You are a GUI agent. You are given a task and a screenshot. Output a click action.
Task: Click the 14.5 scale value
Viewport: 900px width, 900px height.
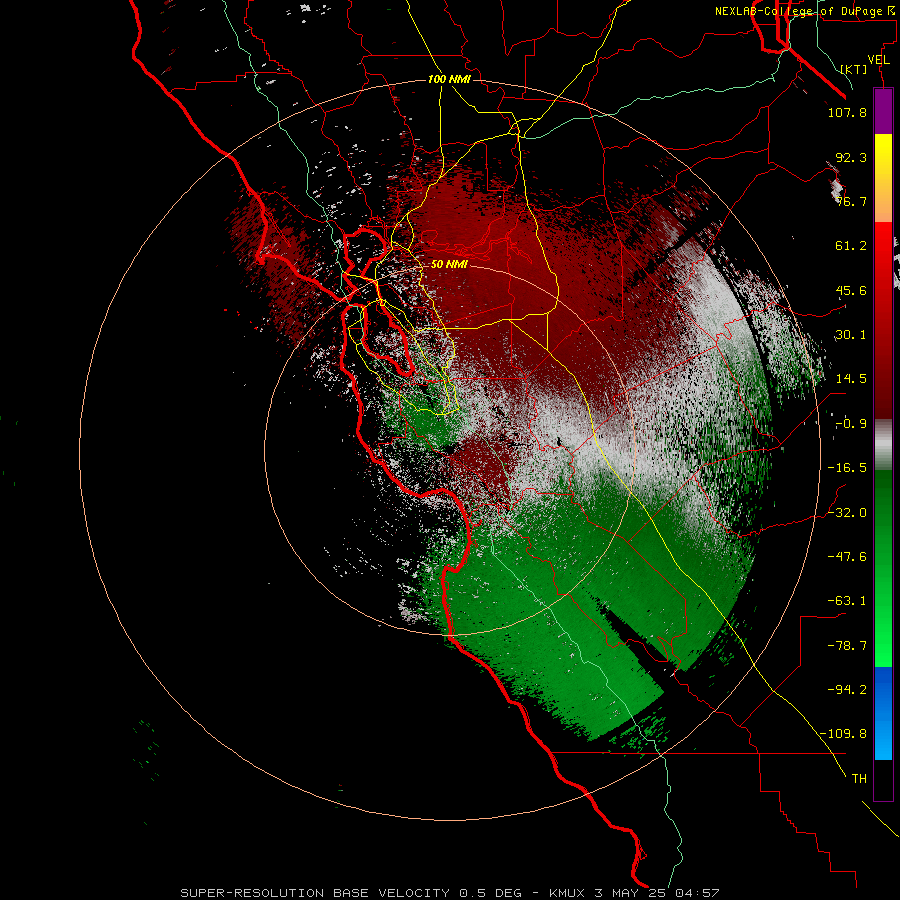pyautogui.click(x=851, y=379)
